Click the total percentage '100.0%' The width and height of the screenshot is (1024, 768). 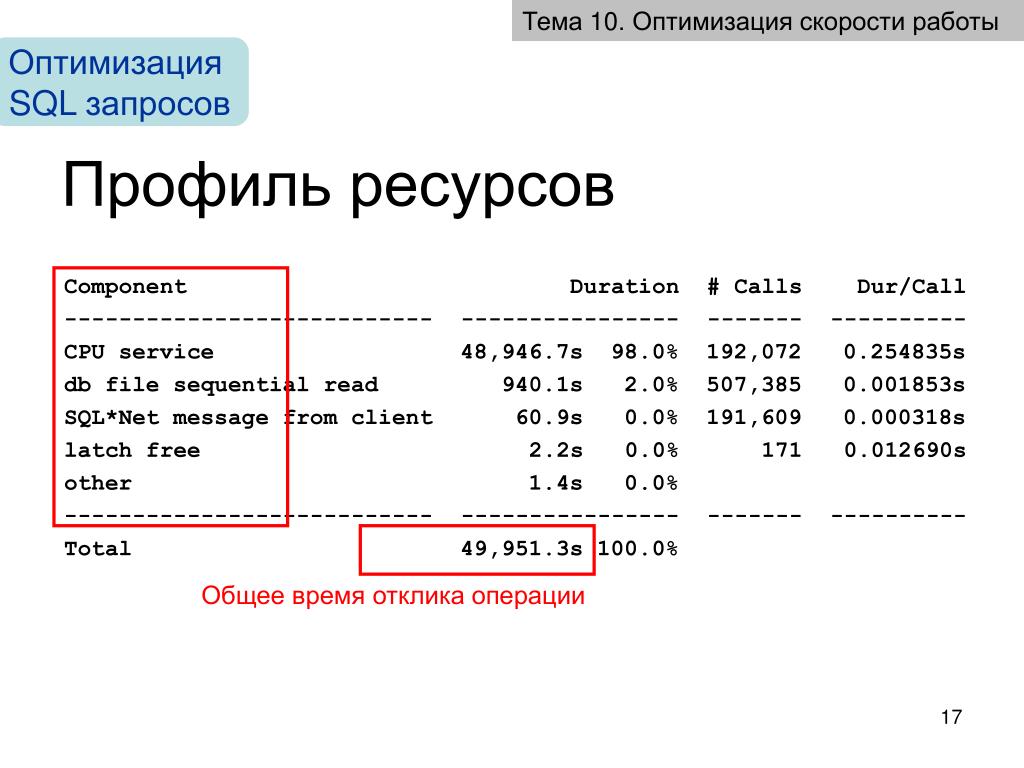(638, 548)
